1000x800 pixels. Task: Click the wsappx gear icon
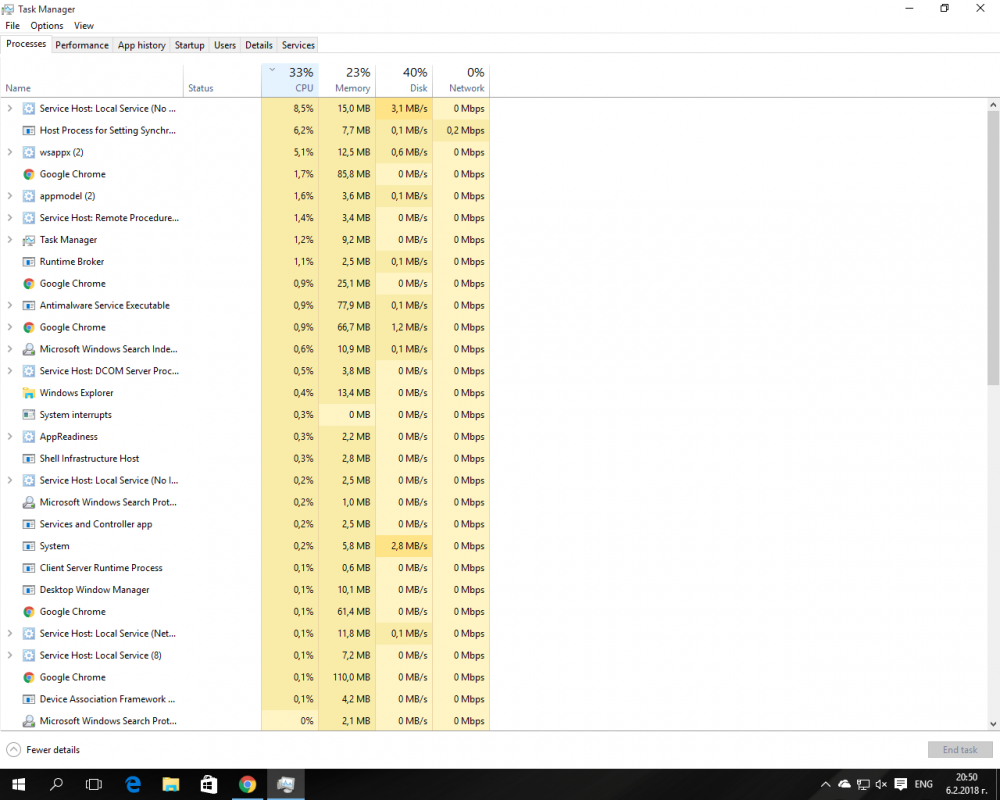tap(29, 152)
